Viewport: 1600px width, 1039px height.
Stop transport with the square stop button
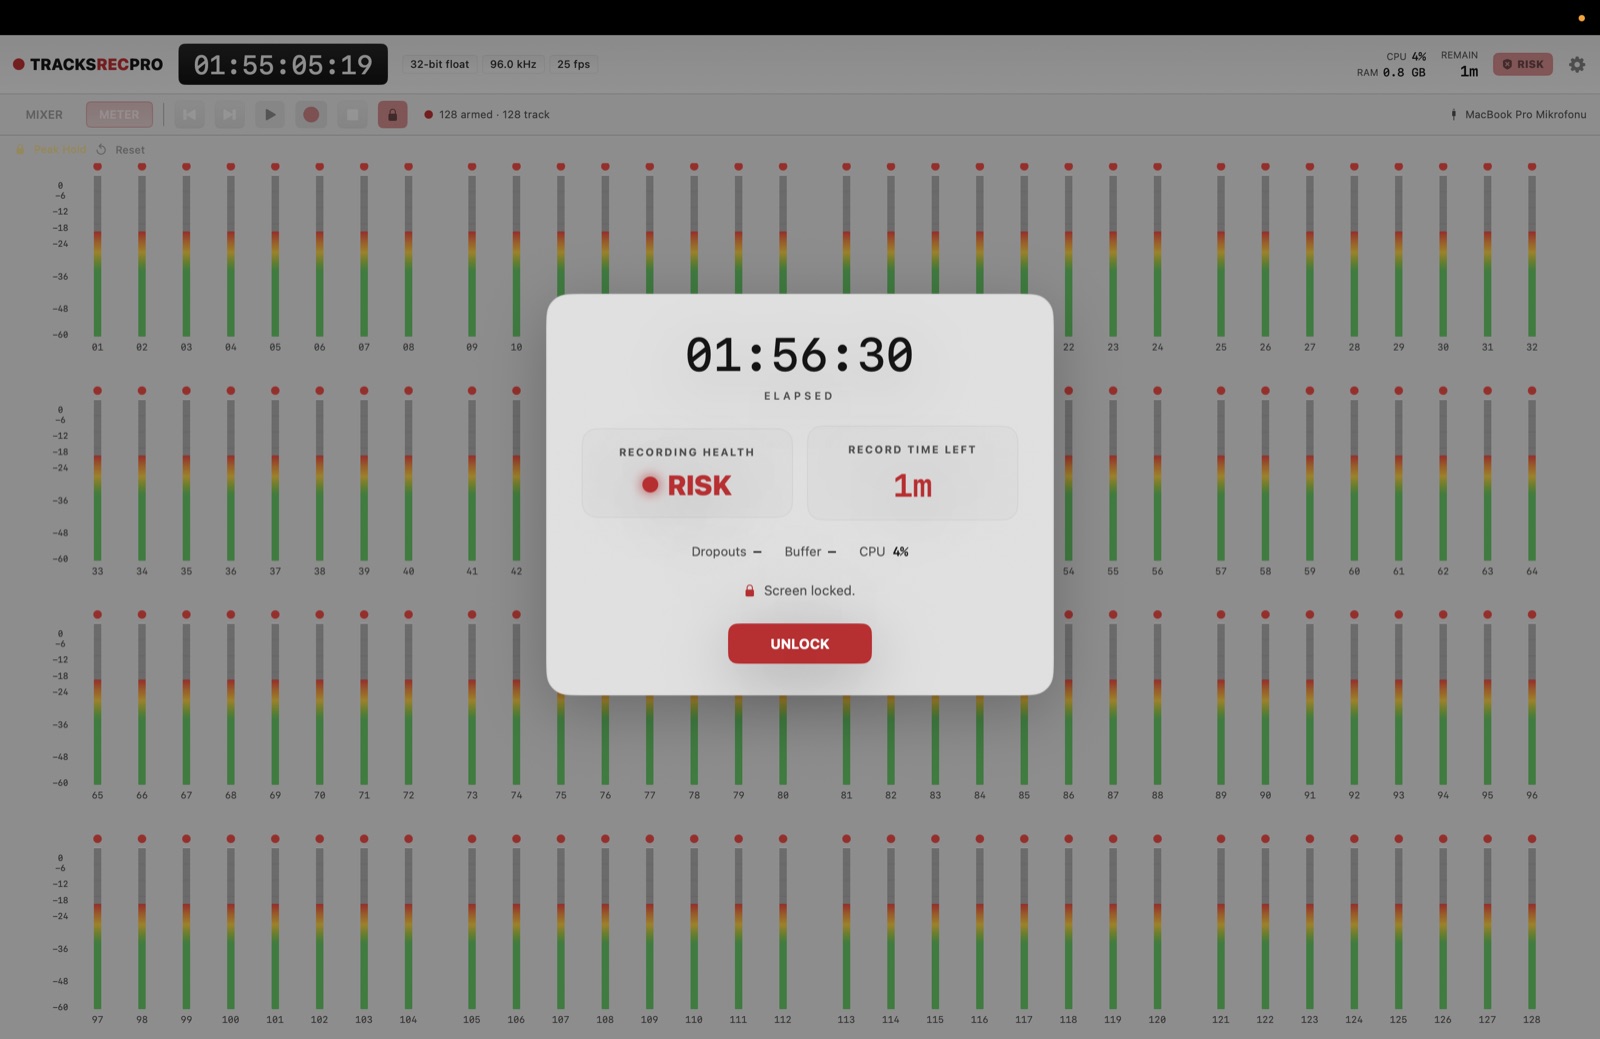coord(352,114)
